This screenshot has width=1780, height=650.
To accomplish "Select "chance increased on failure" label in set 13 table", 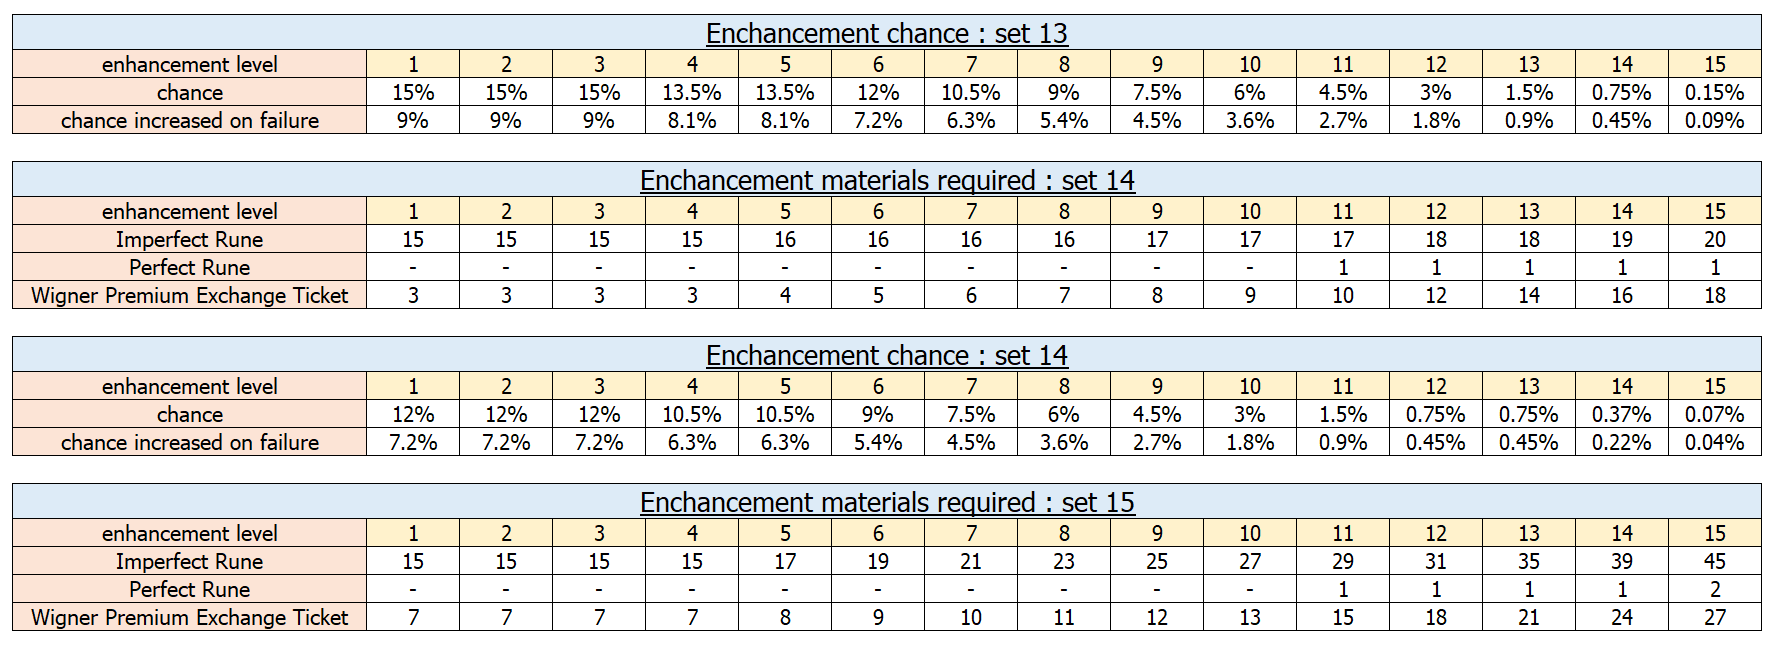I will point(189,120).
